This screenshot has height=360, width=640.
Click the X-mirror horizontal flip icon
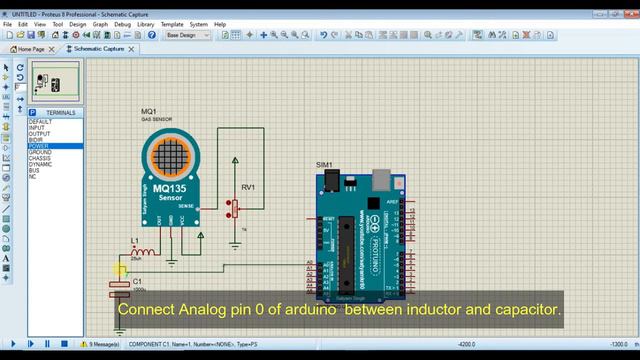click(x=20, y=99)
